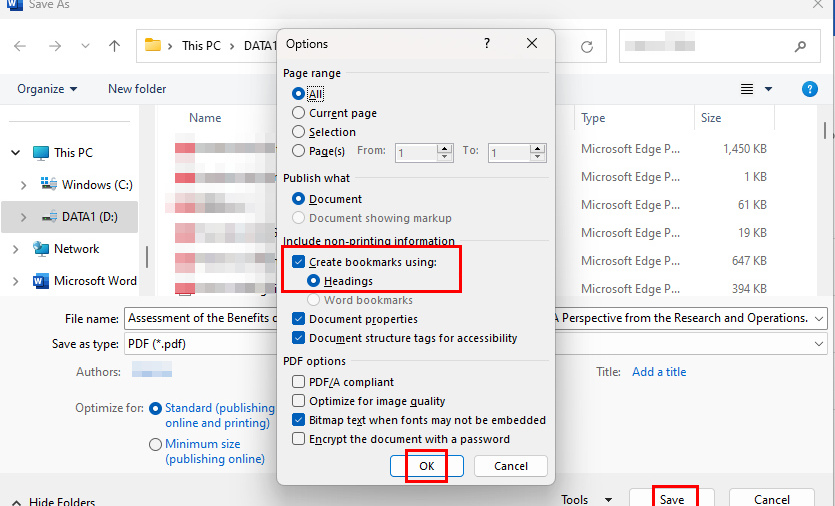Refresh the folder listing
Screen dimensions: 835x506
[x=587, y=47]
